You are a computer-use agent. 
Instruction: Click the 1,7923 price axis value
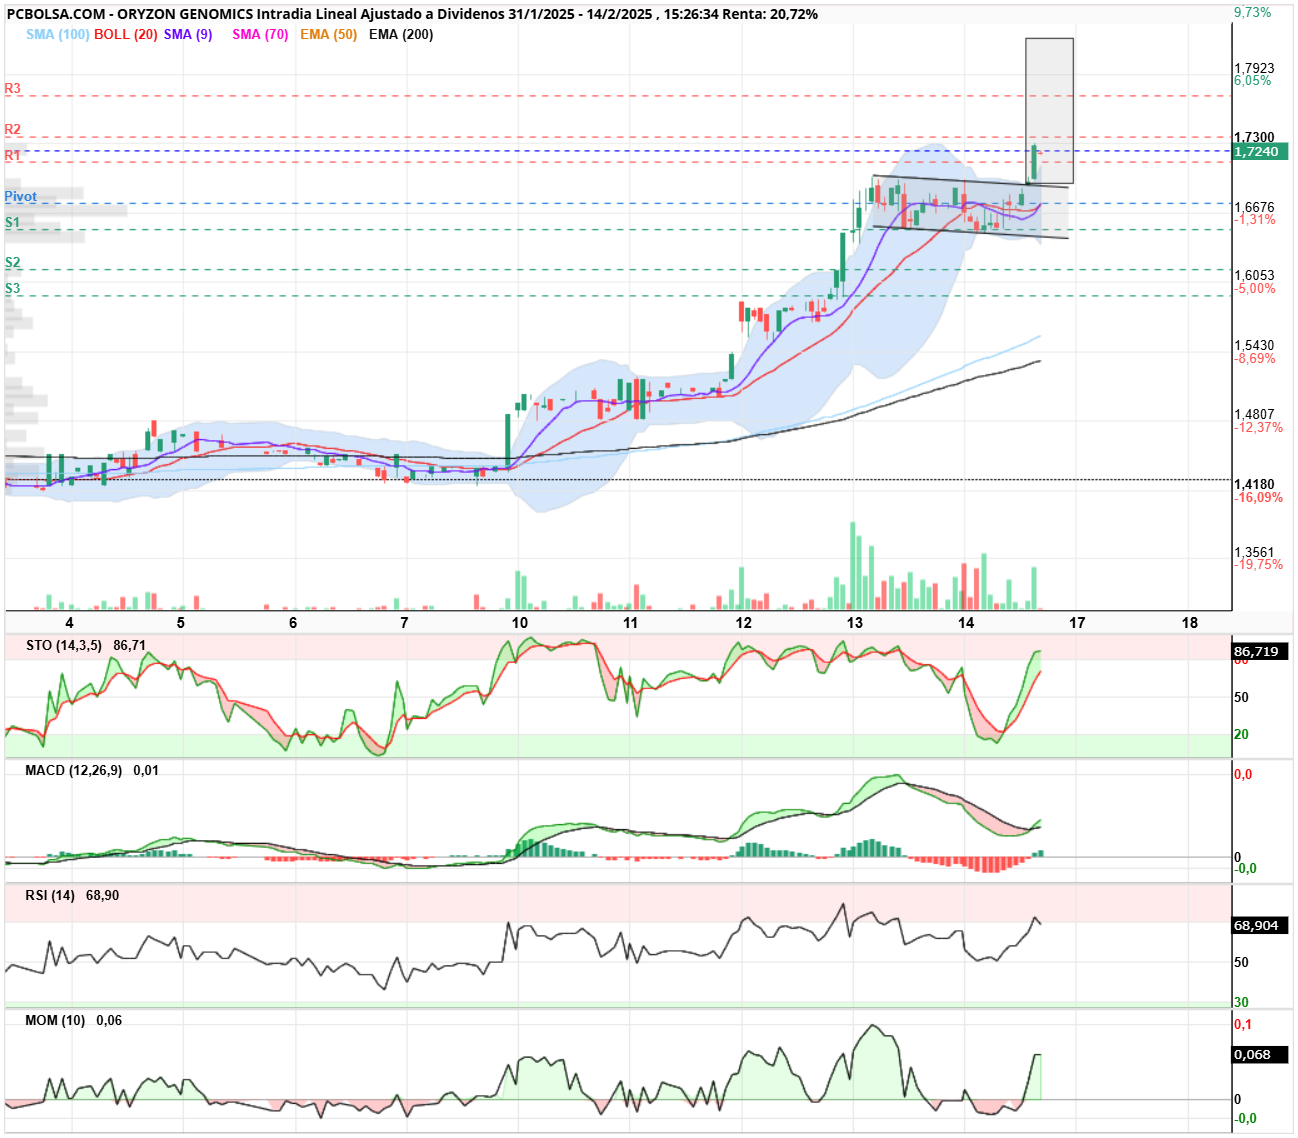pos(1254,68)
